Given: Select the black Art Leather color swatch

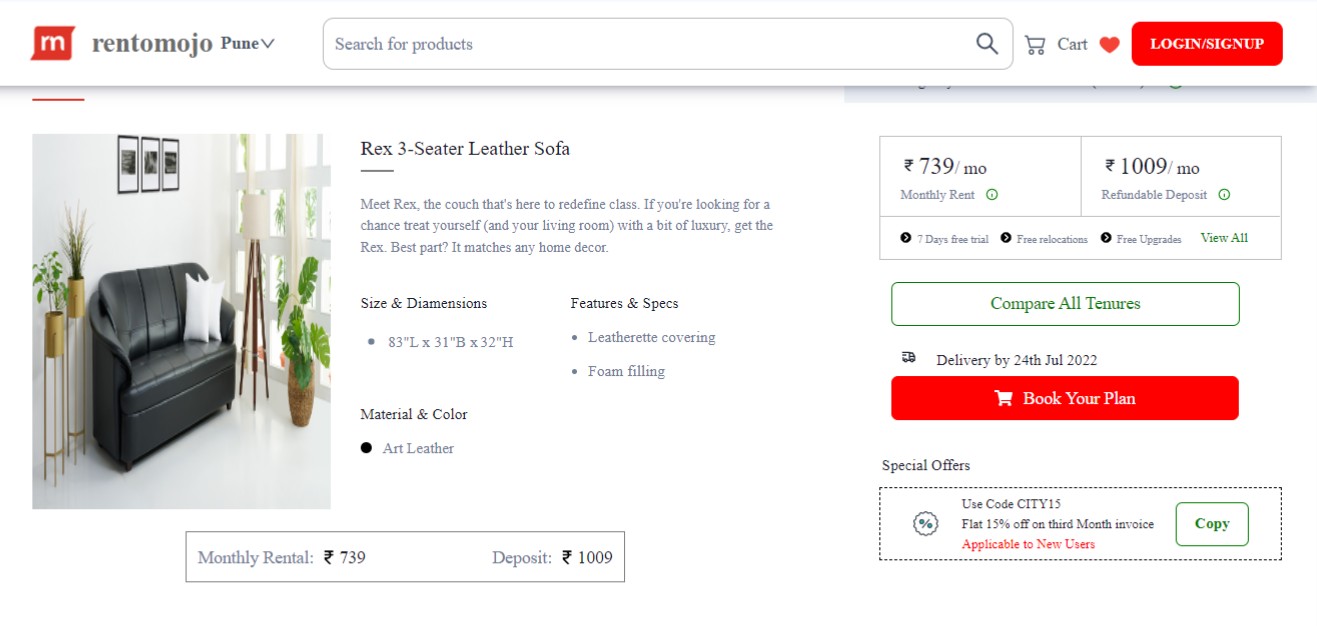Looking at the screenshot, I should (366, 448).
